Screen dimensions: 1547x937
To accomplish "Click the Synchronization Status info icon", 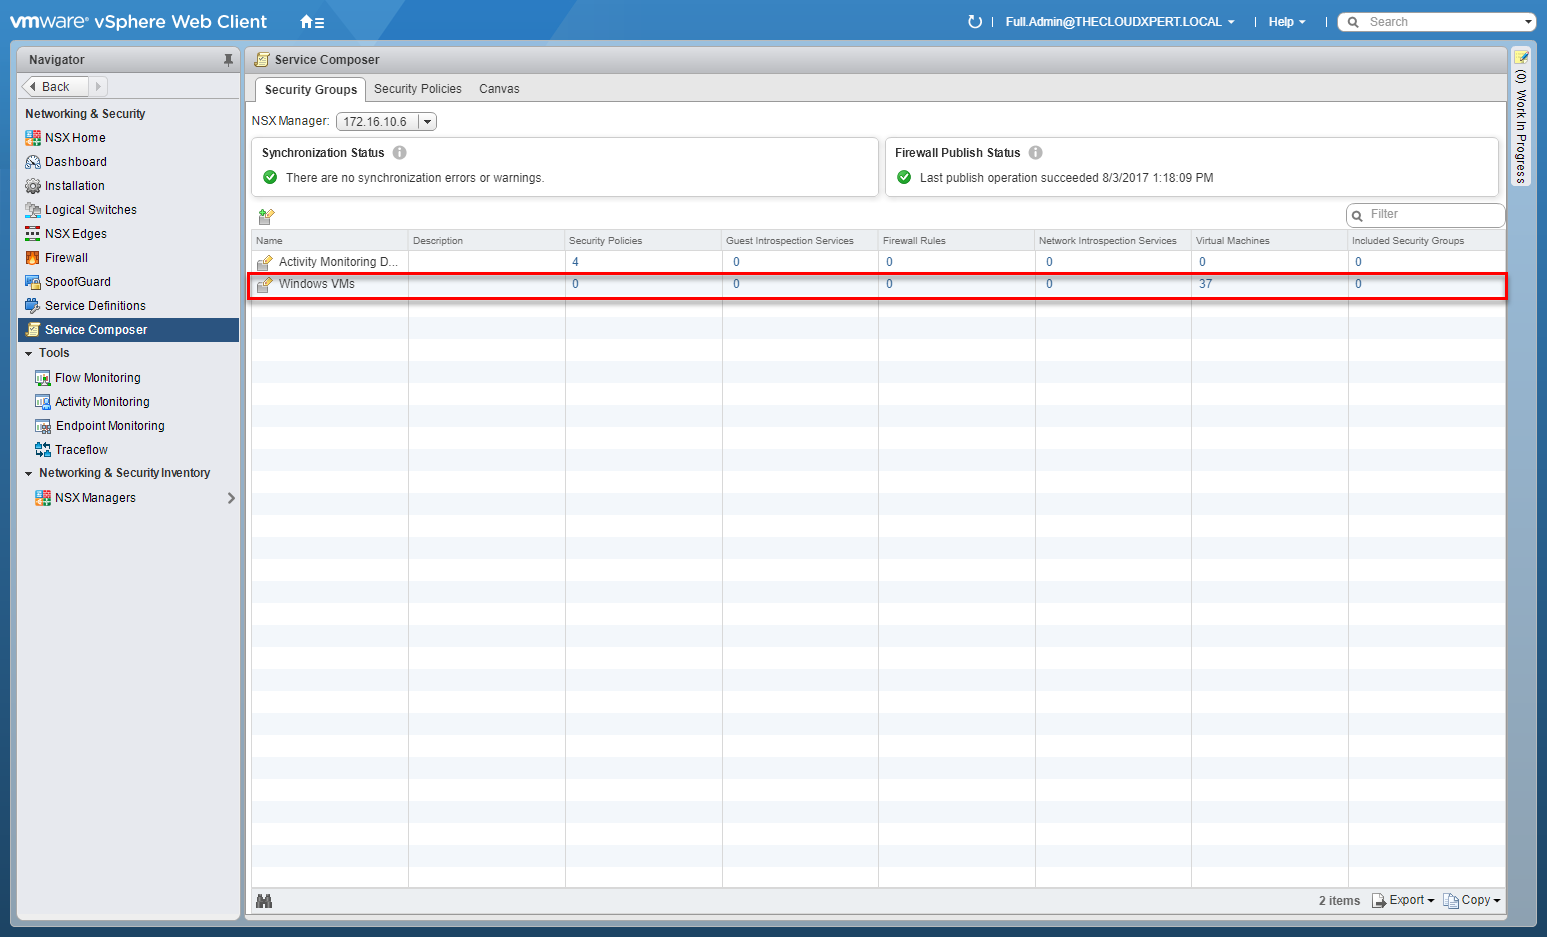I will (399, 153).
